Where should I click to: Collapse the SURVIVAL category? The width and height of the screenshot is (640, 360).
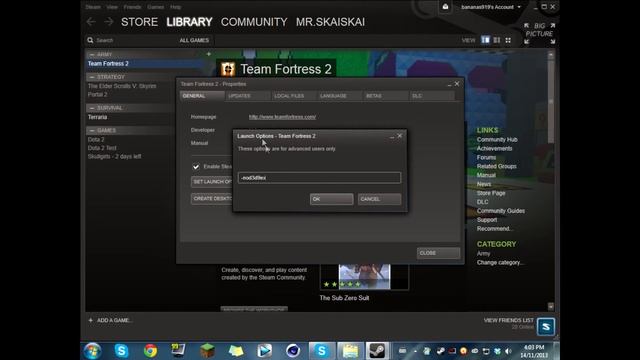pyautogui.click(x=91, y=108)
